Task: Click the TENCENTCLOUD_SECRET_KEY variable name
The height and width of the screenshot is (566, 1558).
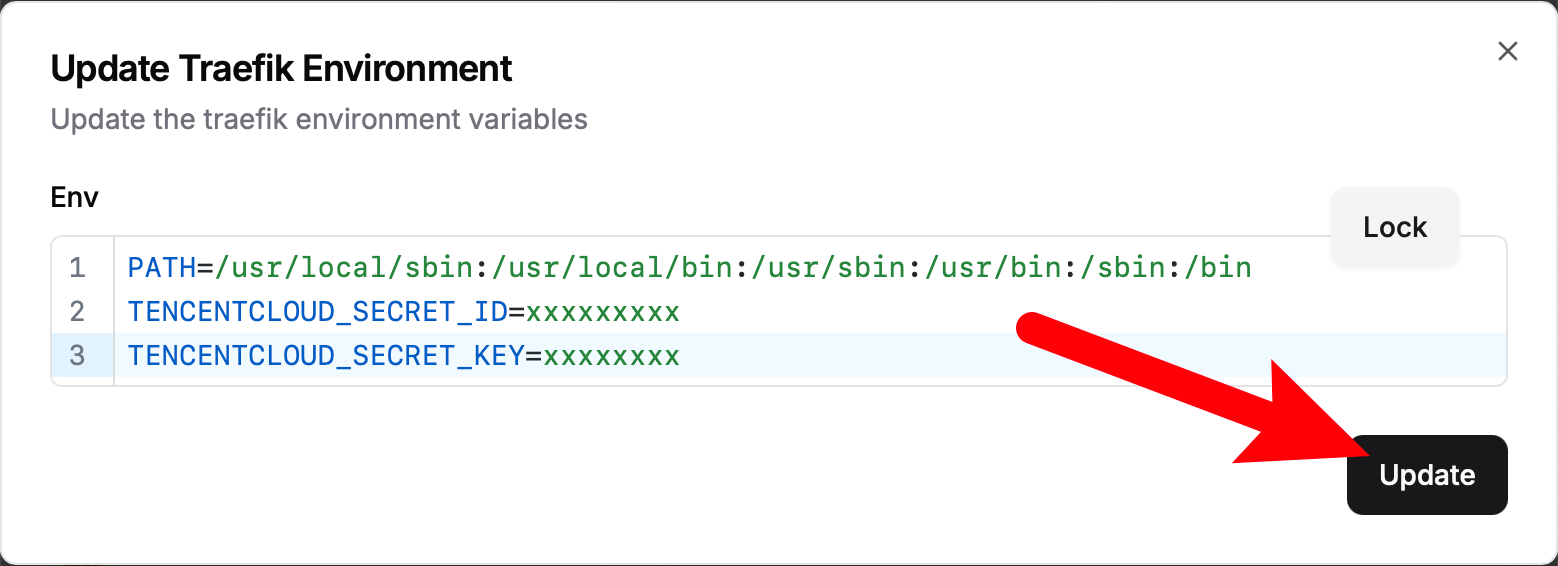Action: 325,356
